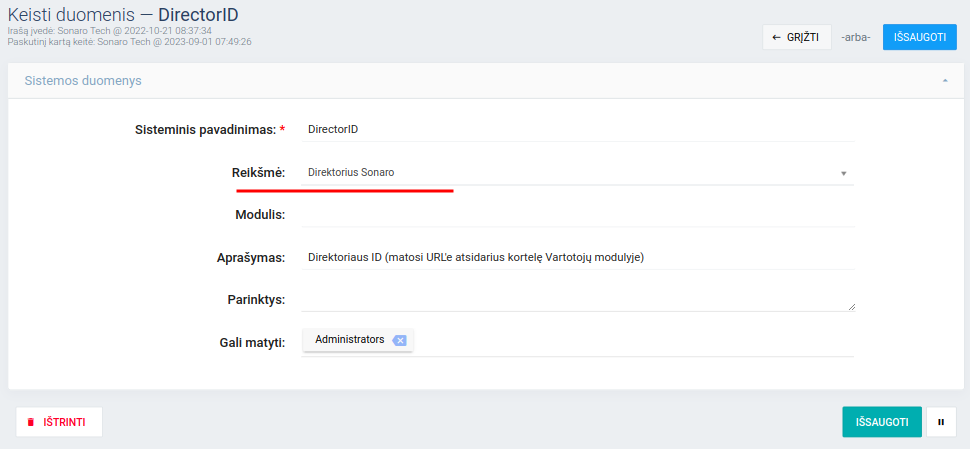Click the Reikšmė field label
The width and height of the screenshot is (970, 449).
[258, 173]
